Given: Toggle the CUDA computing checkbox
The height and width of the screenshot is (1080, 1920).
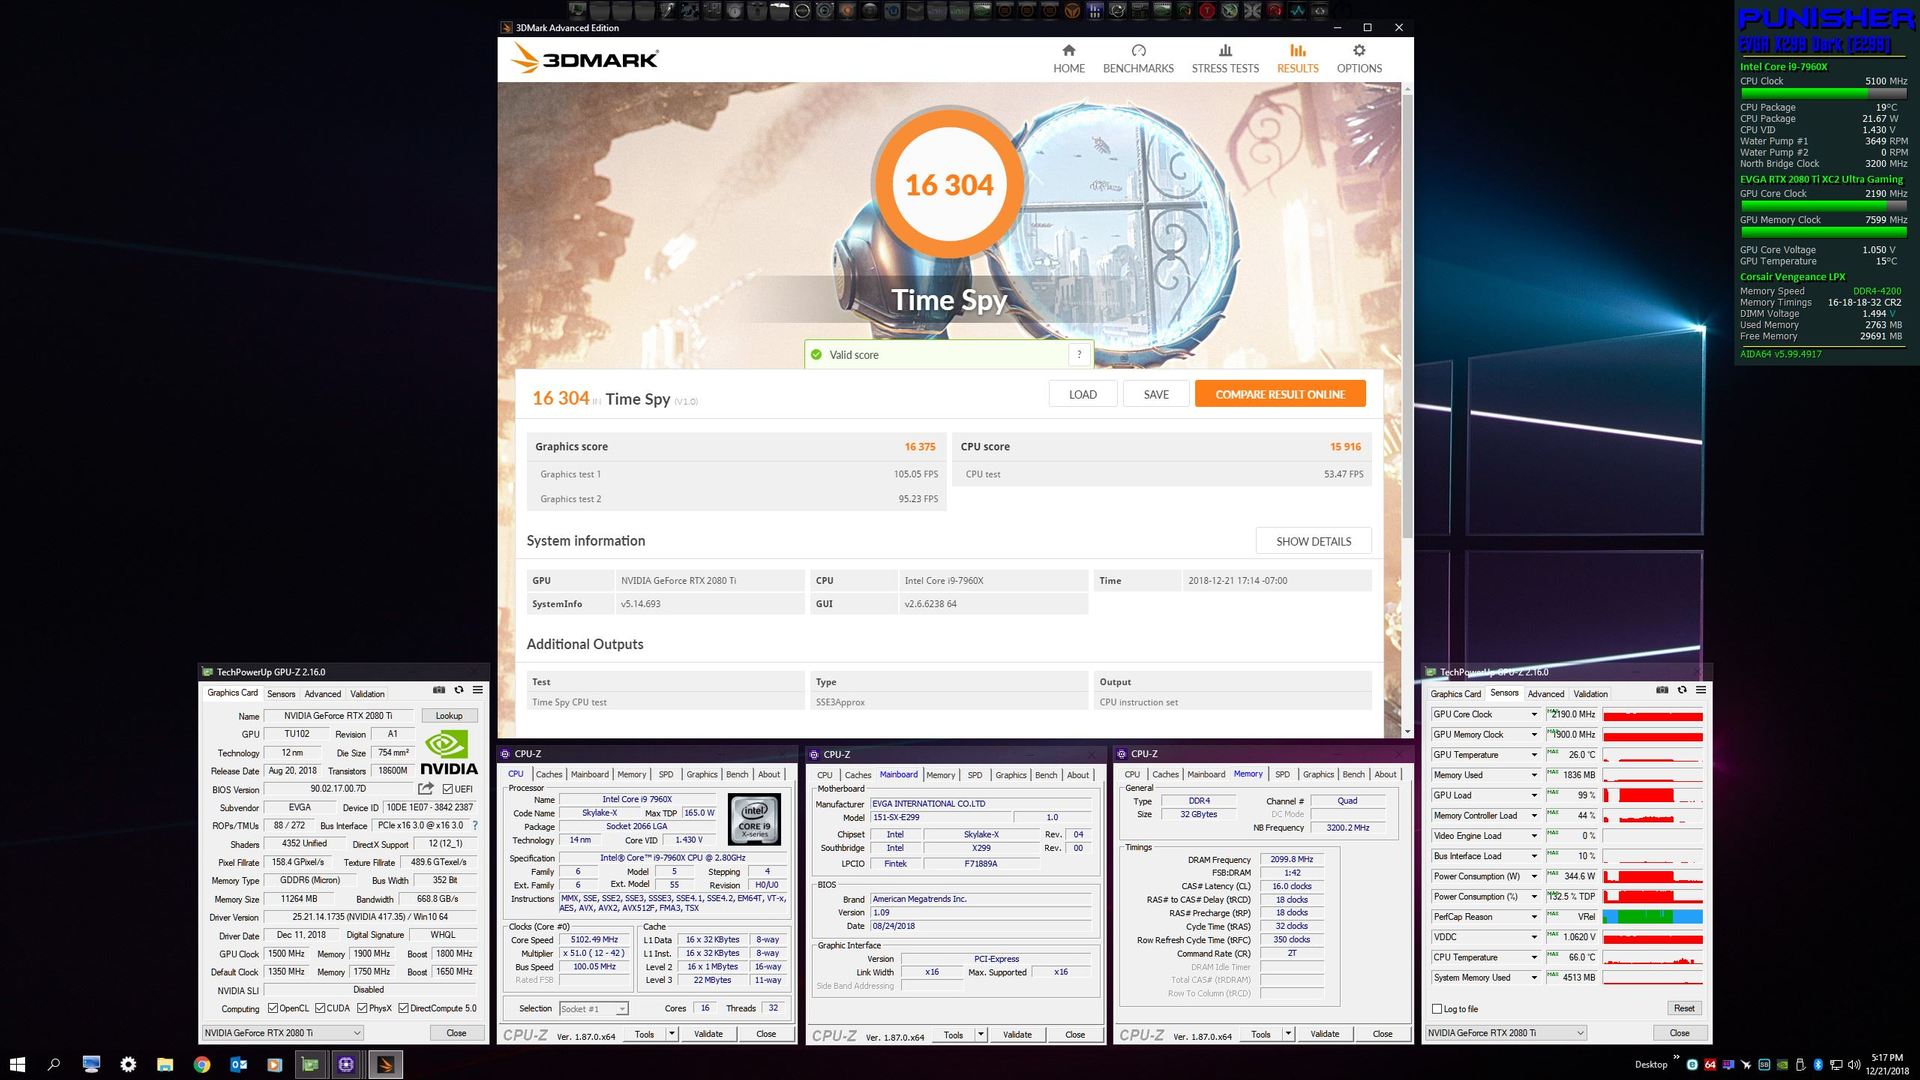Looking at the screenshot, I should (x=320, y=1008).
